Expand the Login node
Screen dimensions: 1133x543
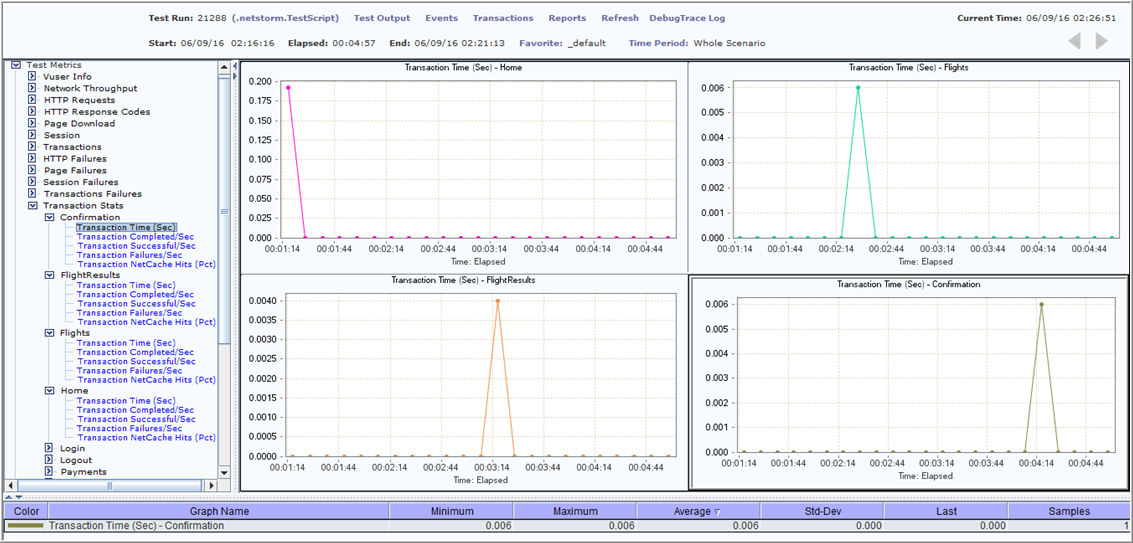click(49, 448)
